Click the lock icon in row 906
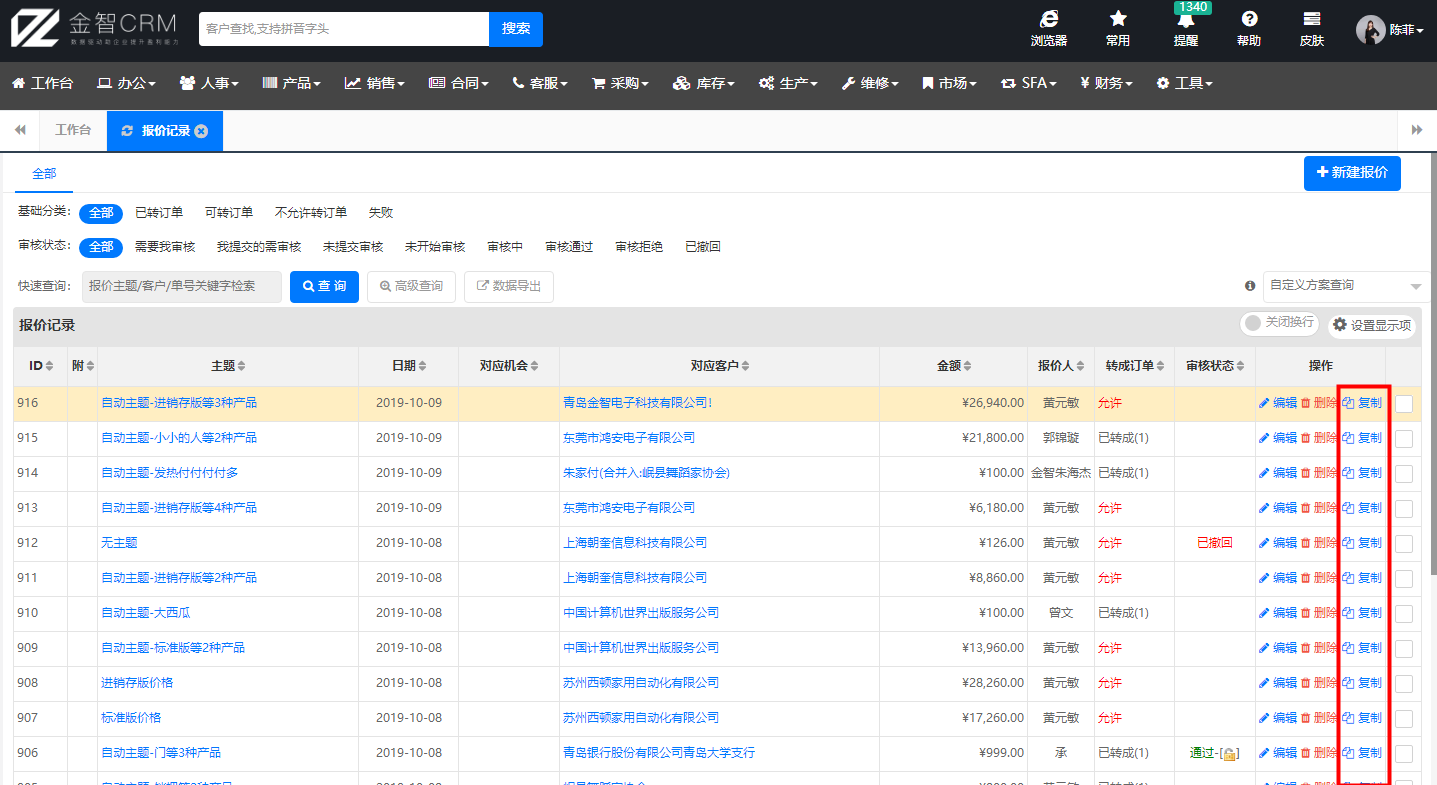 1229,754
